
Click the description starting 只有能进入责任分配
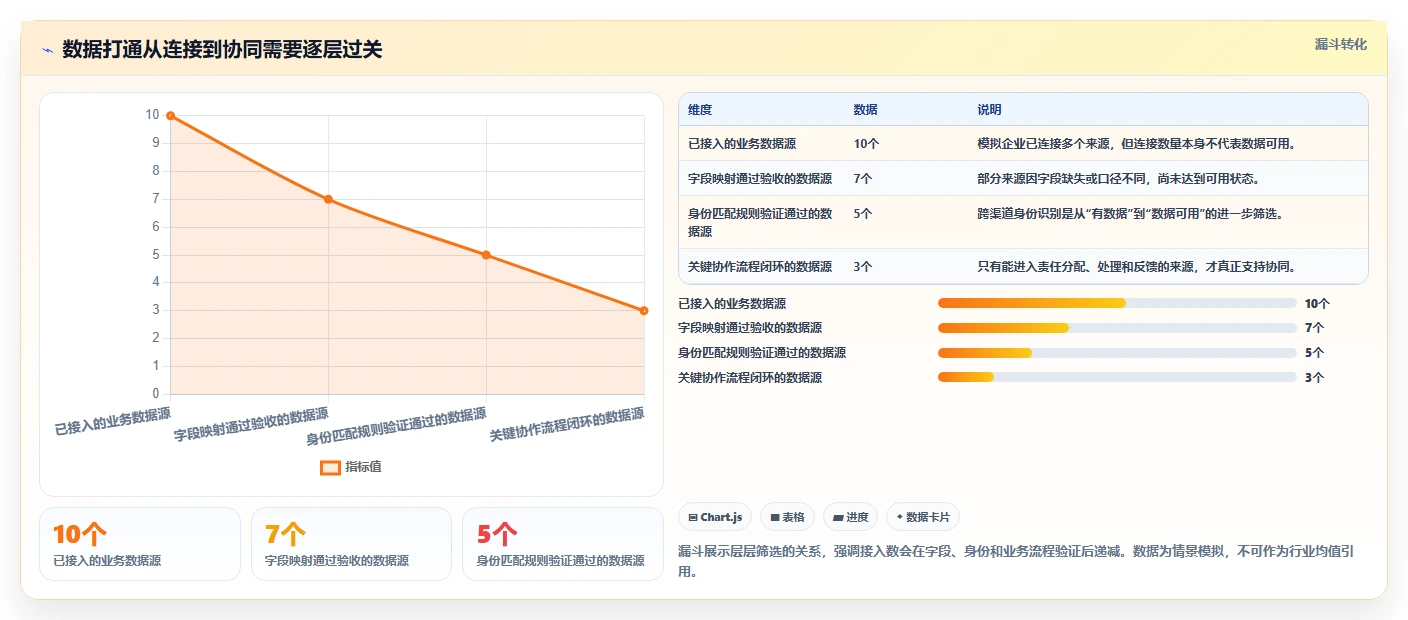click(1137, 267)
